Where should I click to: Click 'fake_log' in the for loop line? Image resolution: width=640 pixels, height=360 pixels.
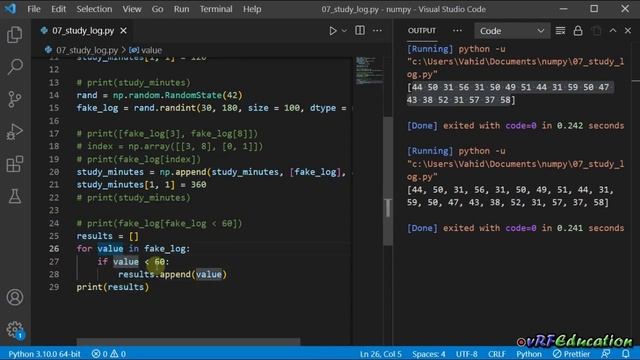pos(164,249)
